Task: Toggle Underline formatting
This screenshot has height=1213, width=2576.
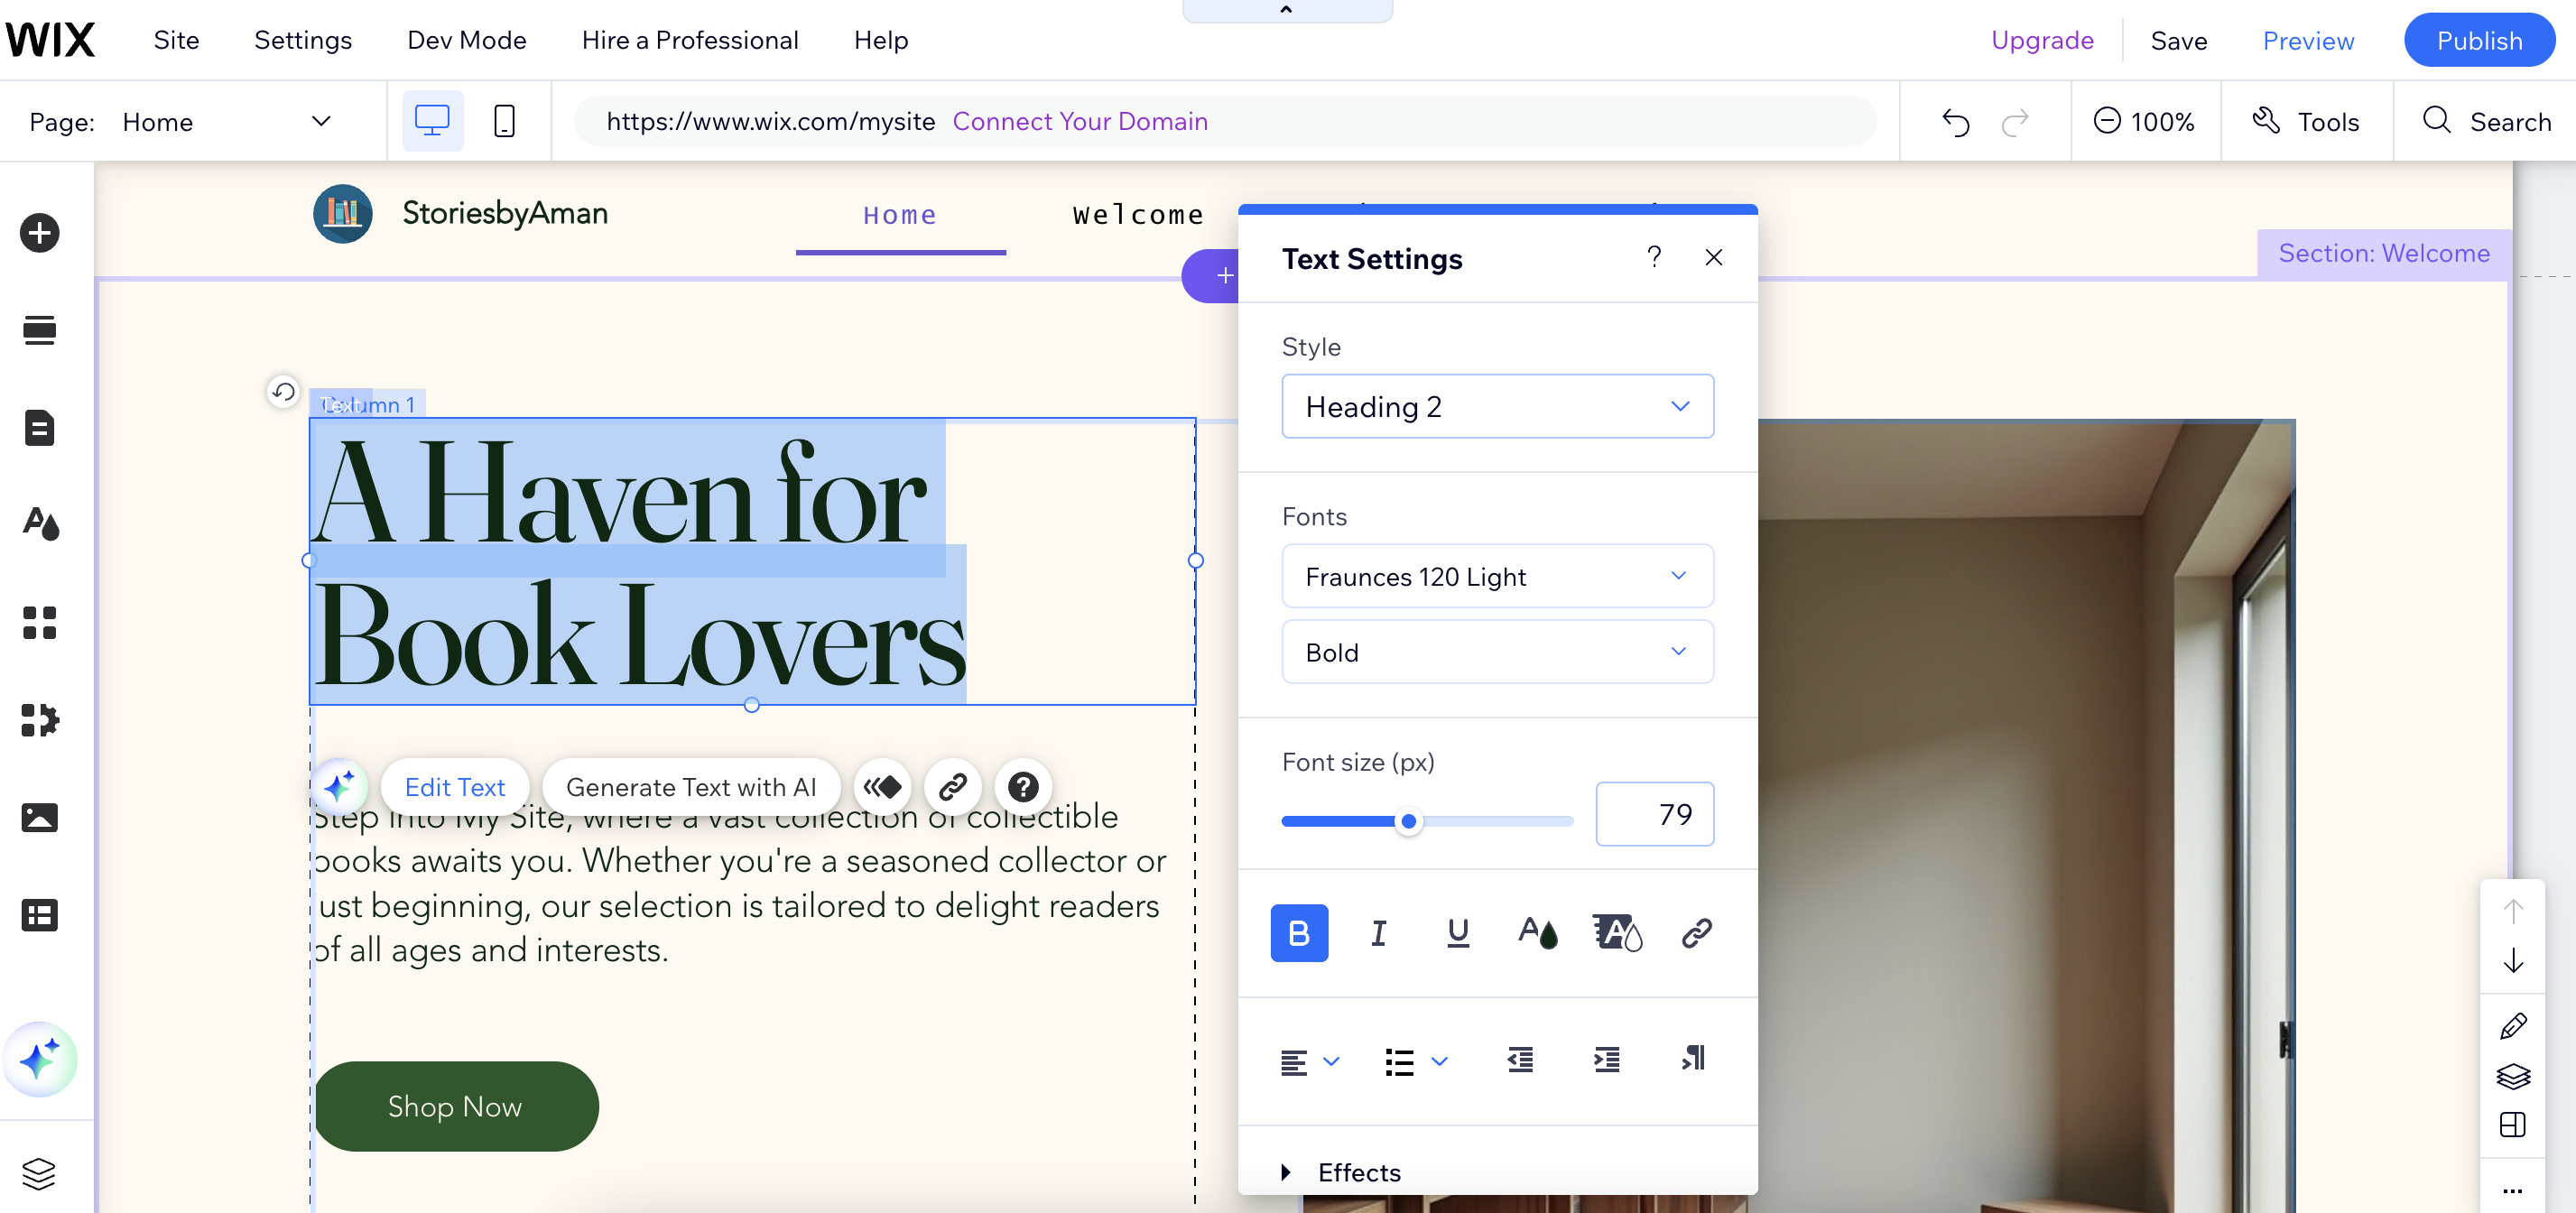Action: pos(1457,933)
